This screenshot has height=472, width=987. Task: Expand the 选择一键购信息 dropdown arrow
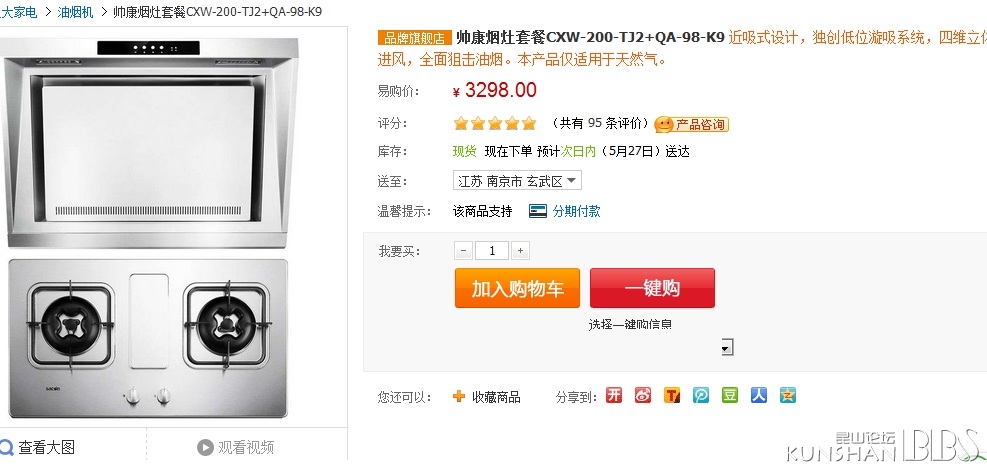[x=726, y=347]
